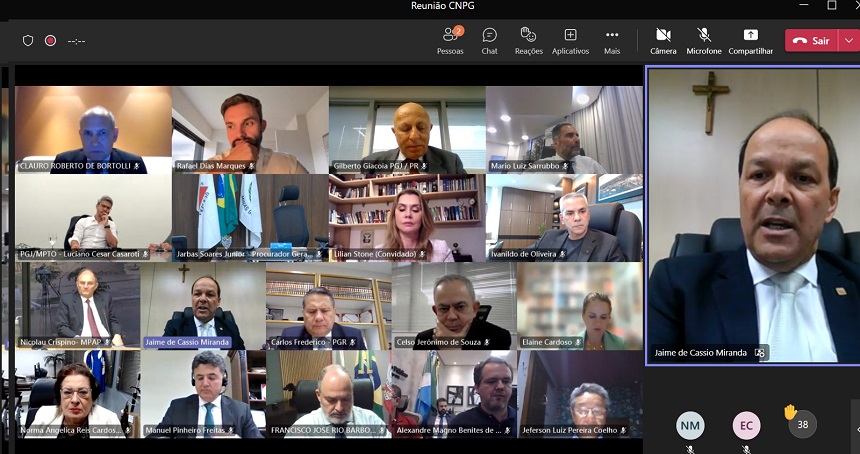Viewport: 860px width, 454px height.
Task: Click the red recording indicator icon
Action: (x=50, y=41)
